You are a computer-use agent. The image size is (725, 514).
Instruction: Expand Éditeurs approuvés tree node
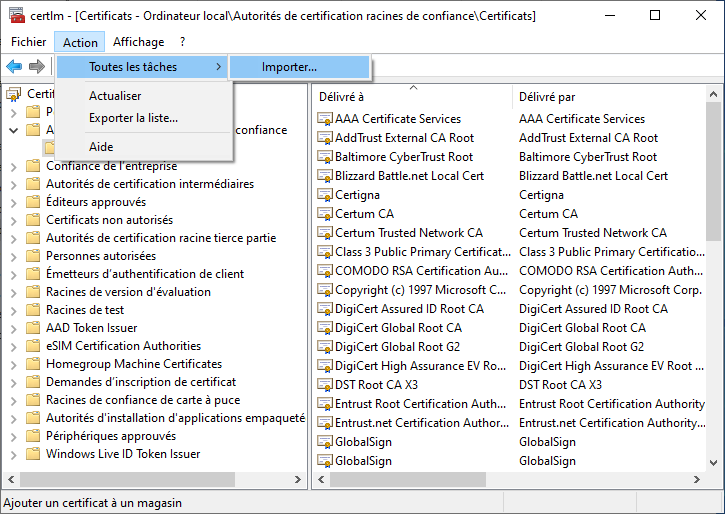tap(13, 202)
